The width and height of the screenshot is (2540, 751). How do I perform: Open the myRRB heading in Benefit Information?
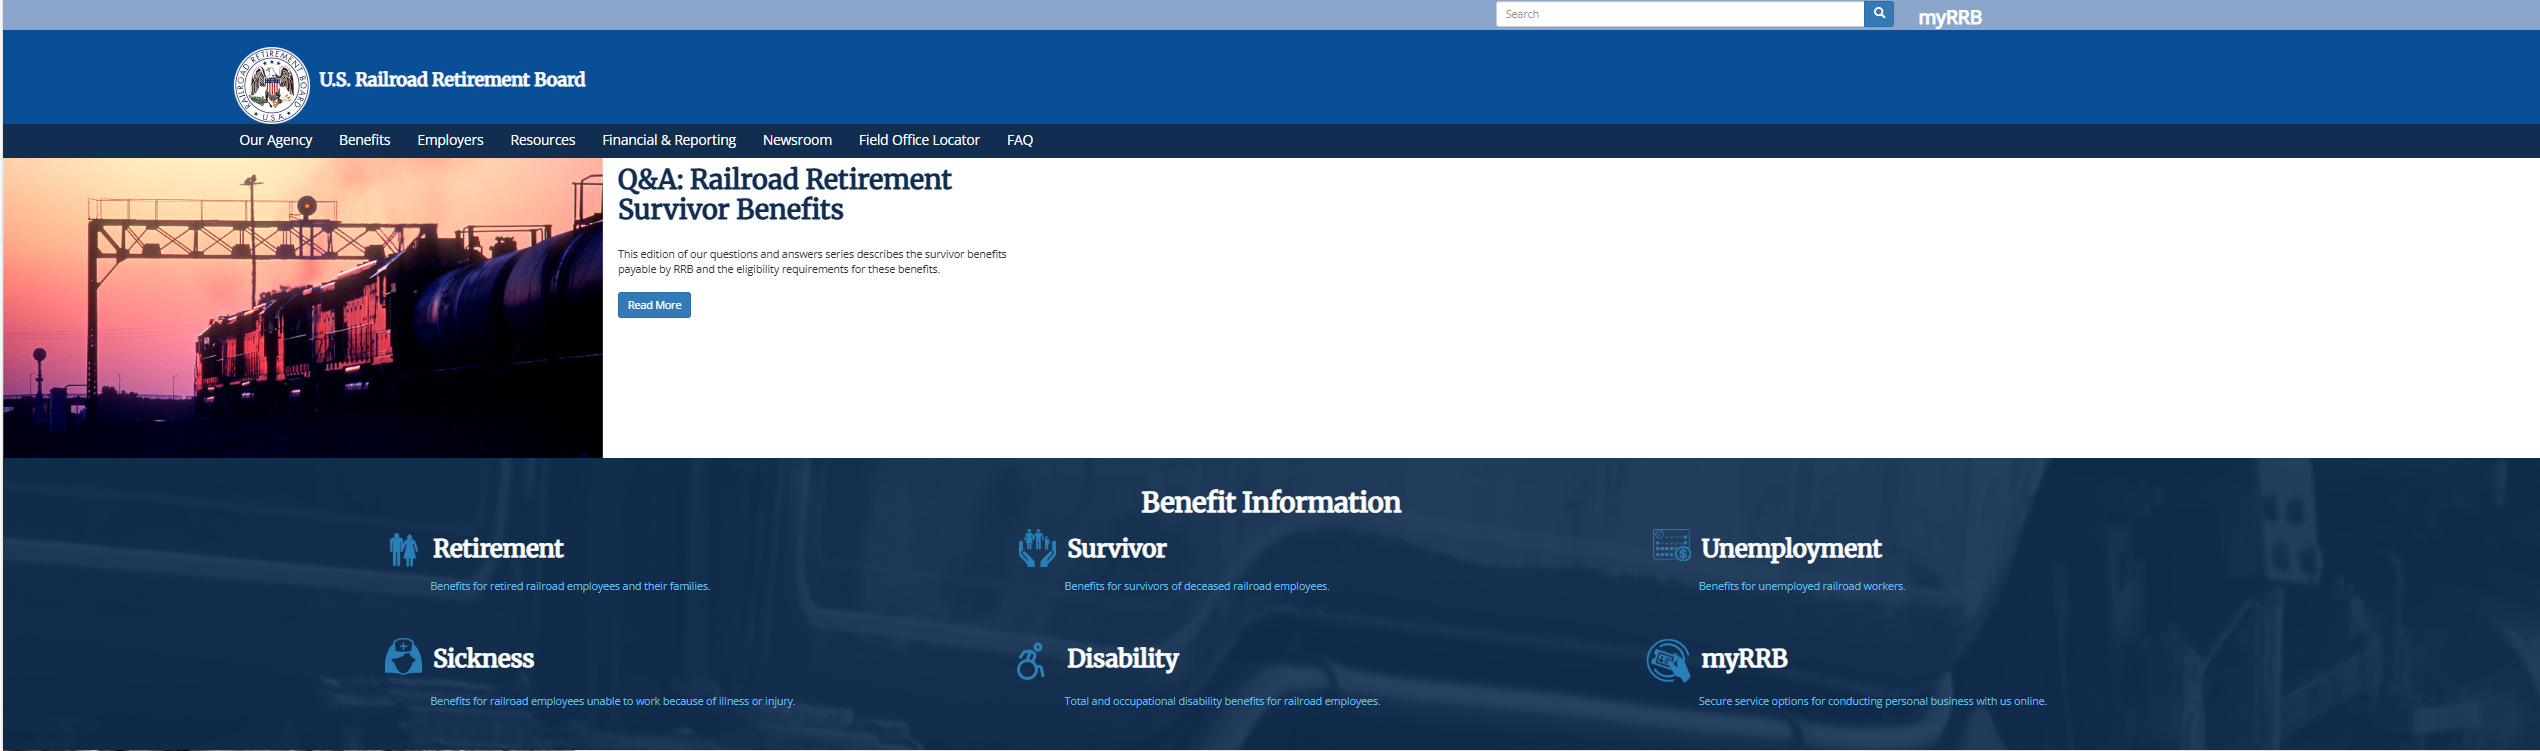point(1744,659)
